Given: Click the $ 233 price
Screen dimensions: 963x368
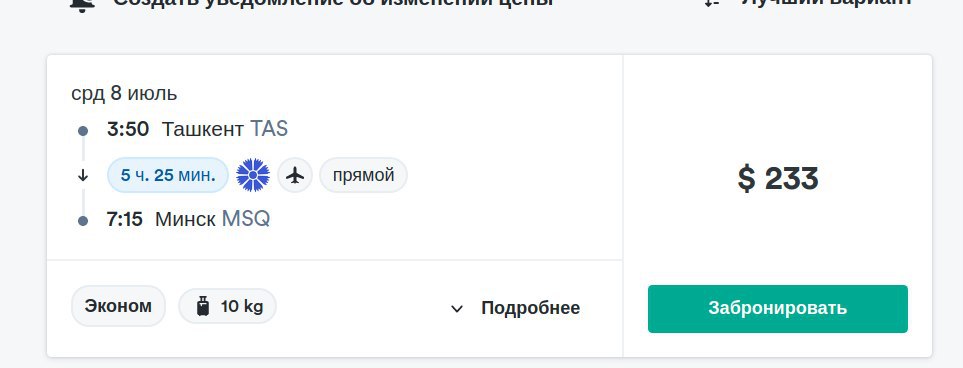Looking at the screenshot, I should click(778, 179).
